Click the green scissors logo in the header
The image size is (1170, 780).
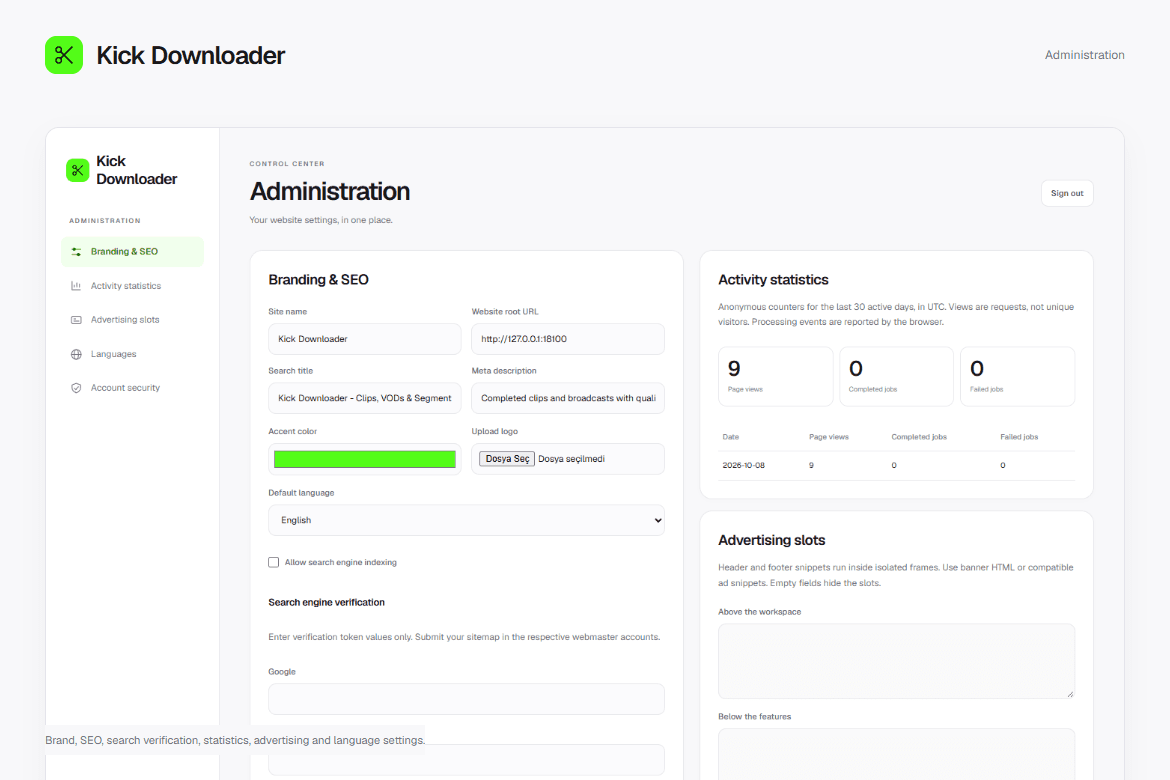64,55
